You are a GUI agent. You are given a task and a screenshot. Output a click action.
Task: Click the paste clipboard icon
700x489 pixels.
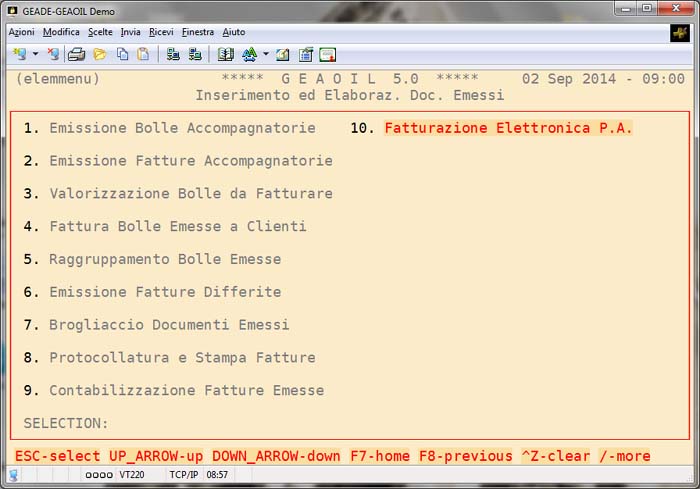143,54
